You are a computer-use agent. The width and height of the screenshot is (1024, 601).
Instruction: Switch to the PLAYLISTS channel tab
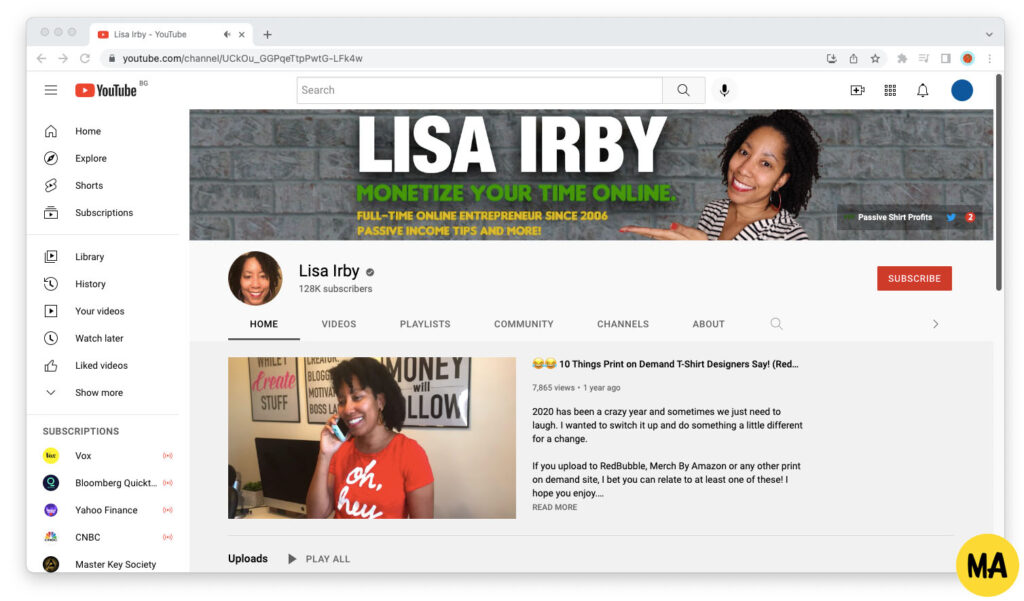click(x=425, y=324)
